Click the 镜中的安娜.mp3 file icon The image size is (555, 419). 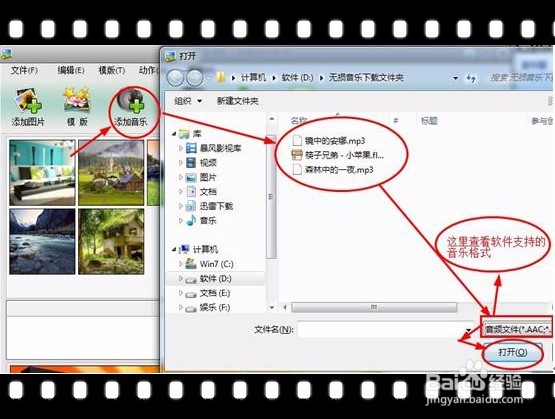point(297,141)
